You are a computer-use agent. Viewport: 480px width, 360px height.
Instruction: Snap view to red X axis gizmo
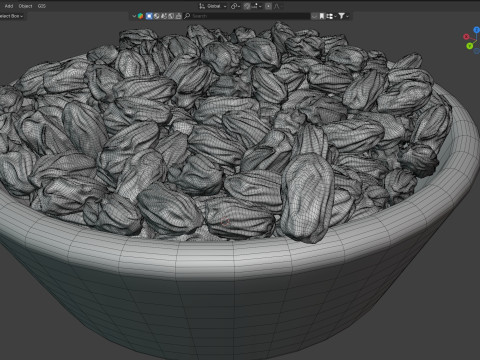[466, 37]
